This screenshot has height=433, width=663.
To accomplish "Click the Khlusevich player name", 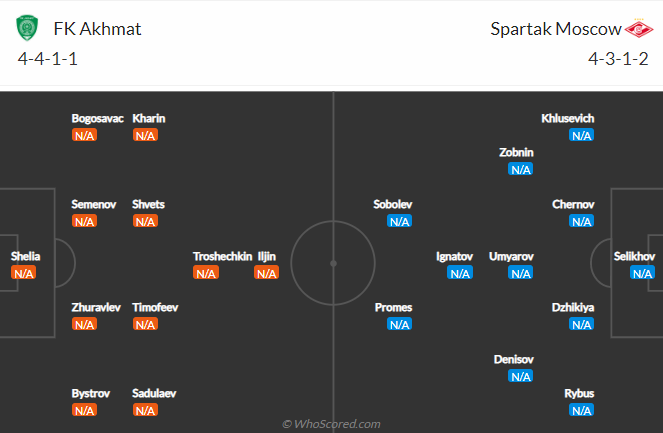I will click(567, 118).
